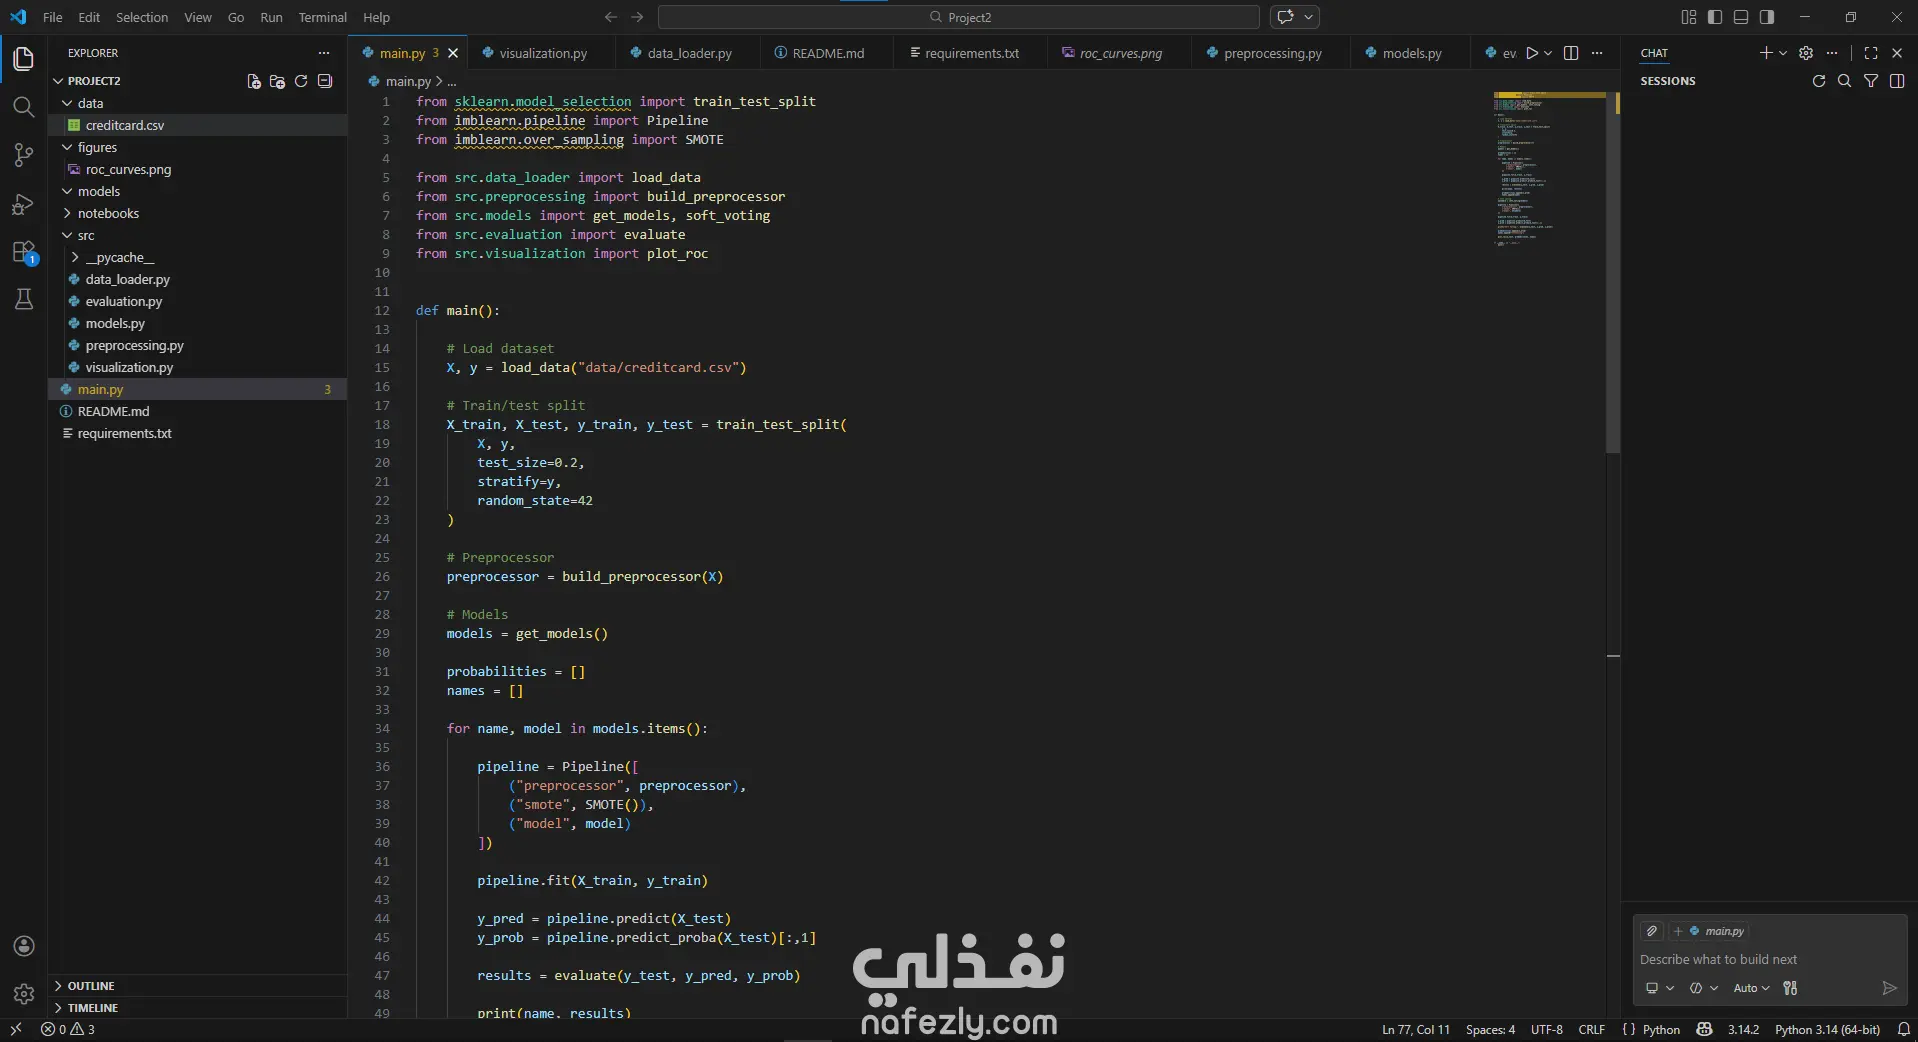Open the new chat dropdown arrow
Screen dimensions: 1918x1042
[x=1783, y=53]
